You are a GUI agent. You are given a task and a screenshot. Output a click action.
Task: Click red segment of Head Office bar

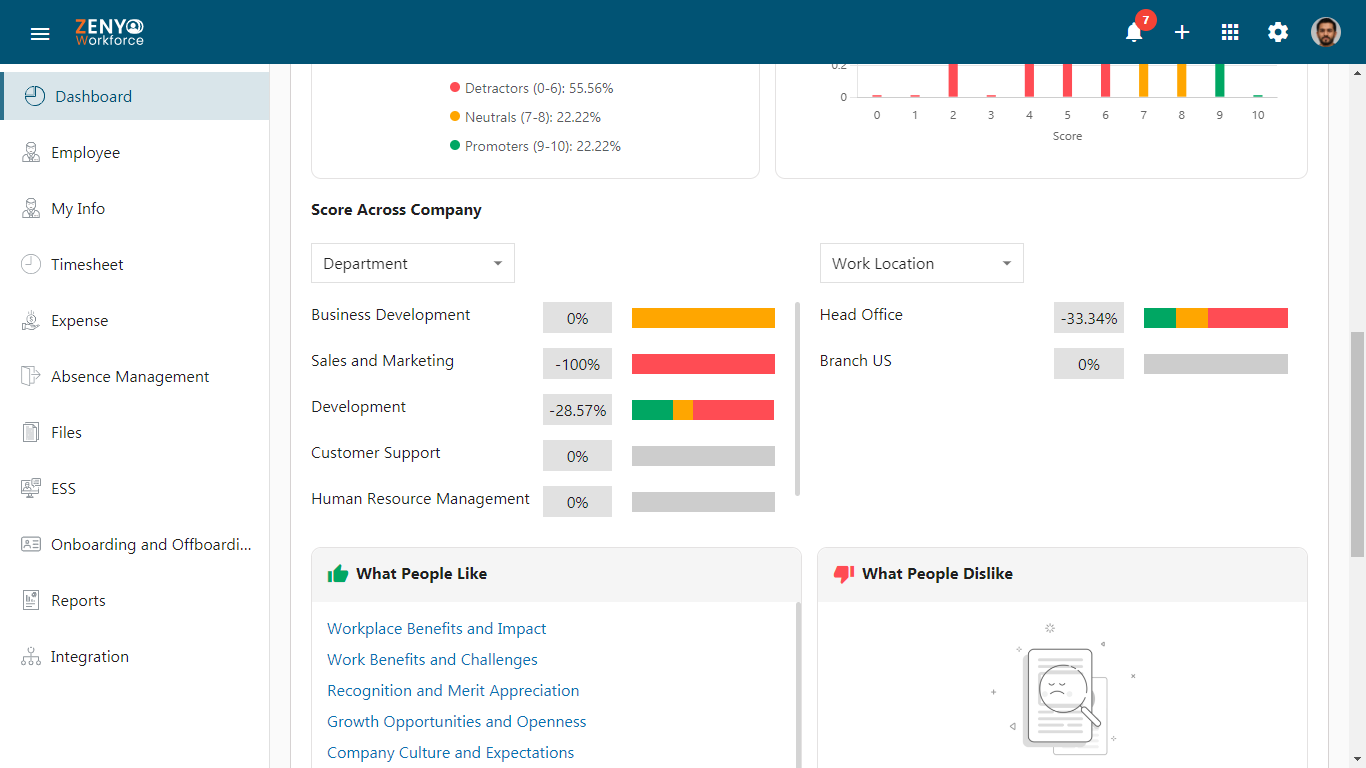(x=1248, y=318)
